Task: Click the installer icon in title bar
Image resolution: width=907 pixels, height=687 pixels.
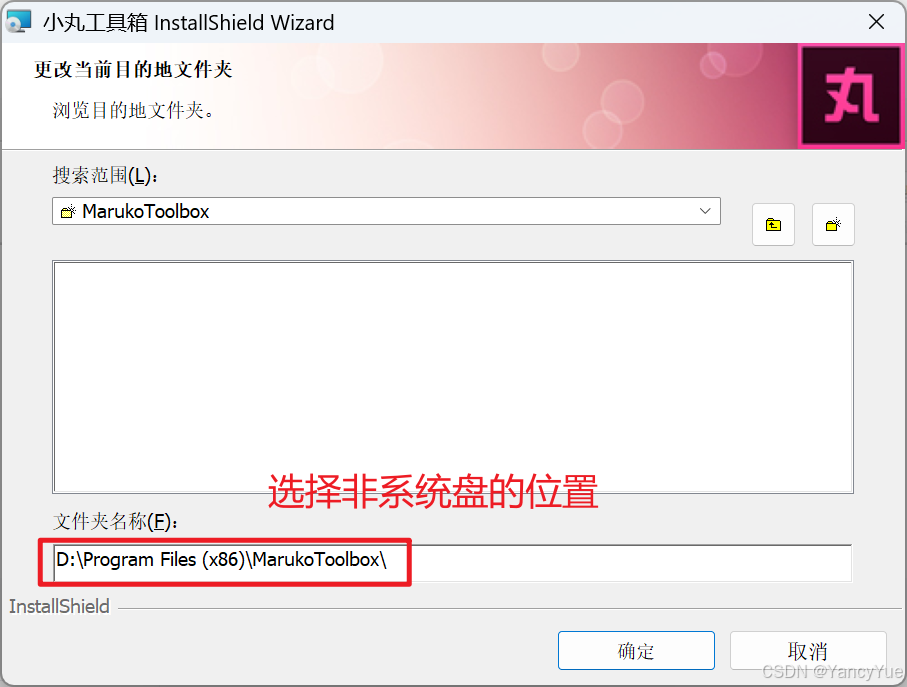Action: tap(18, 22)
